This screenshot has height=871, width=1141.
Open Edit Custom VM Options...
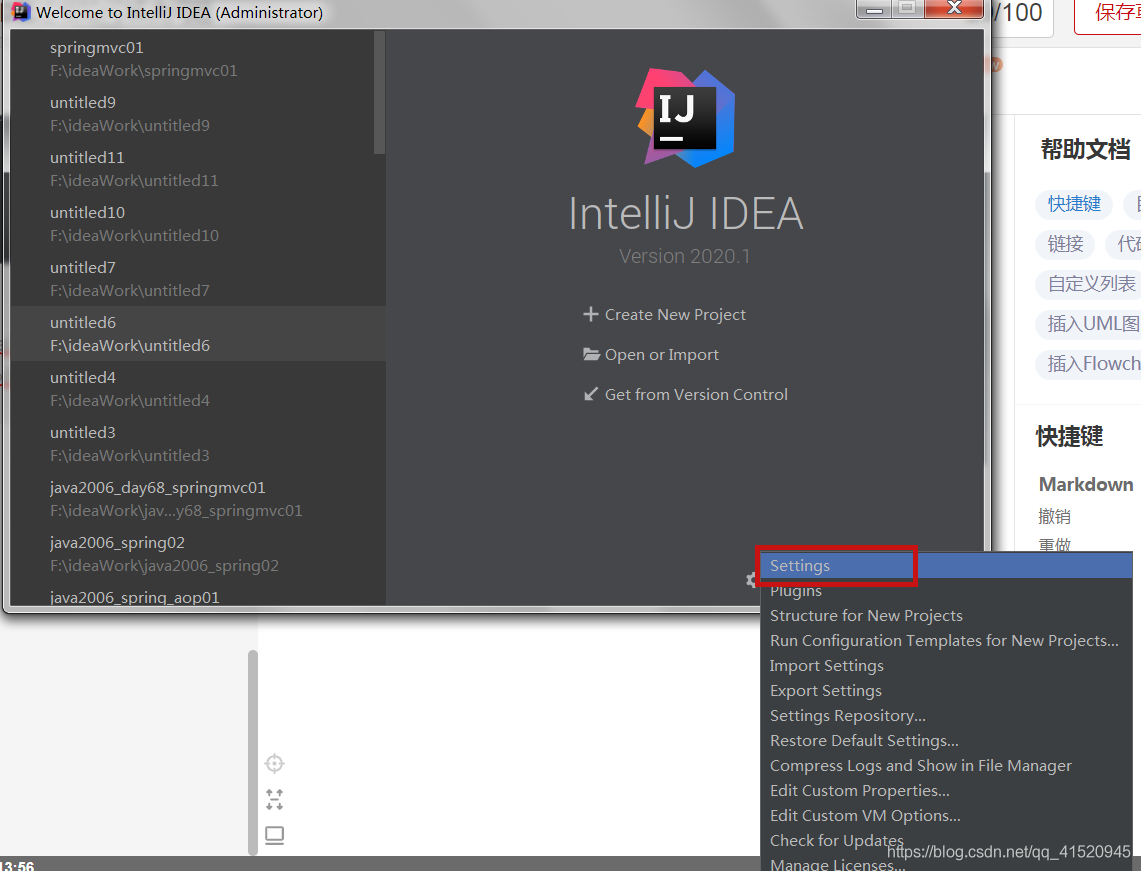[946, 816]
